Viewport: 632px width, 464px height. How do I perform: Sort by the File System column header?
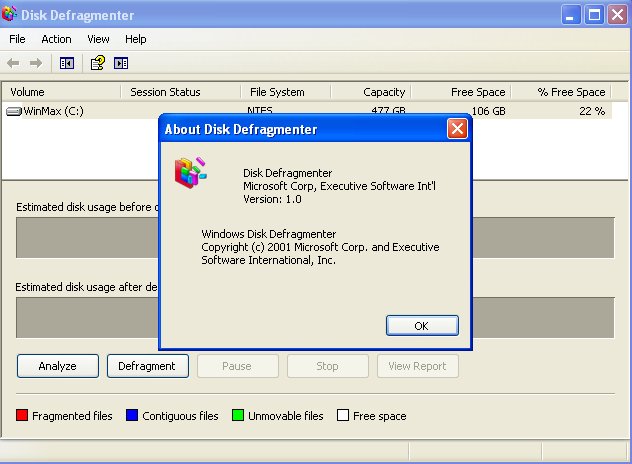(285, 92)
